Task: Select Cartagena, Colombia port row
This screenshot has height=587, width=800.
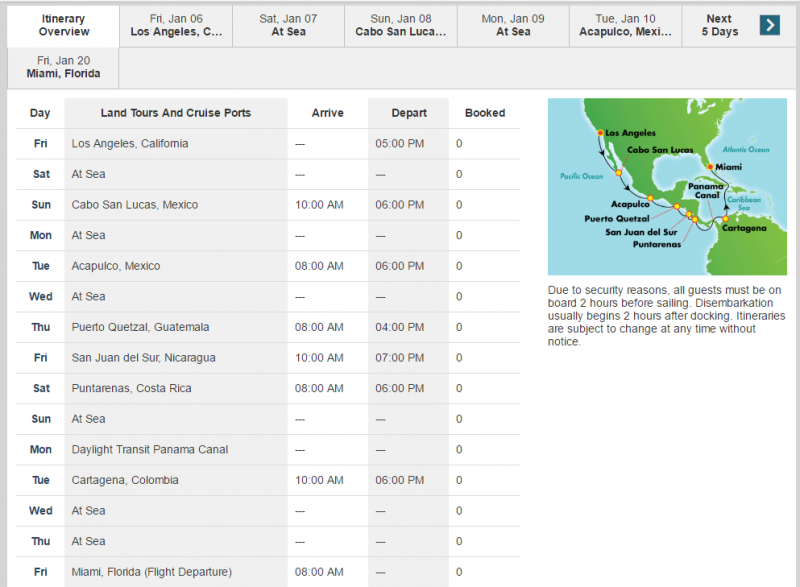Action: [123, 480]
